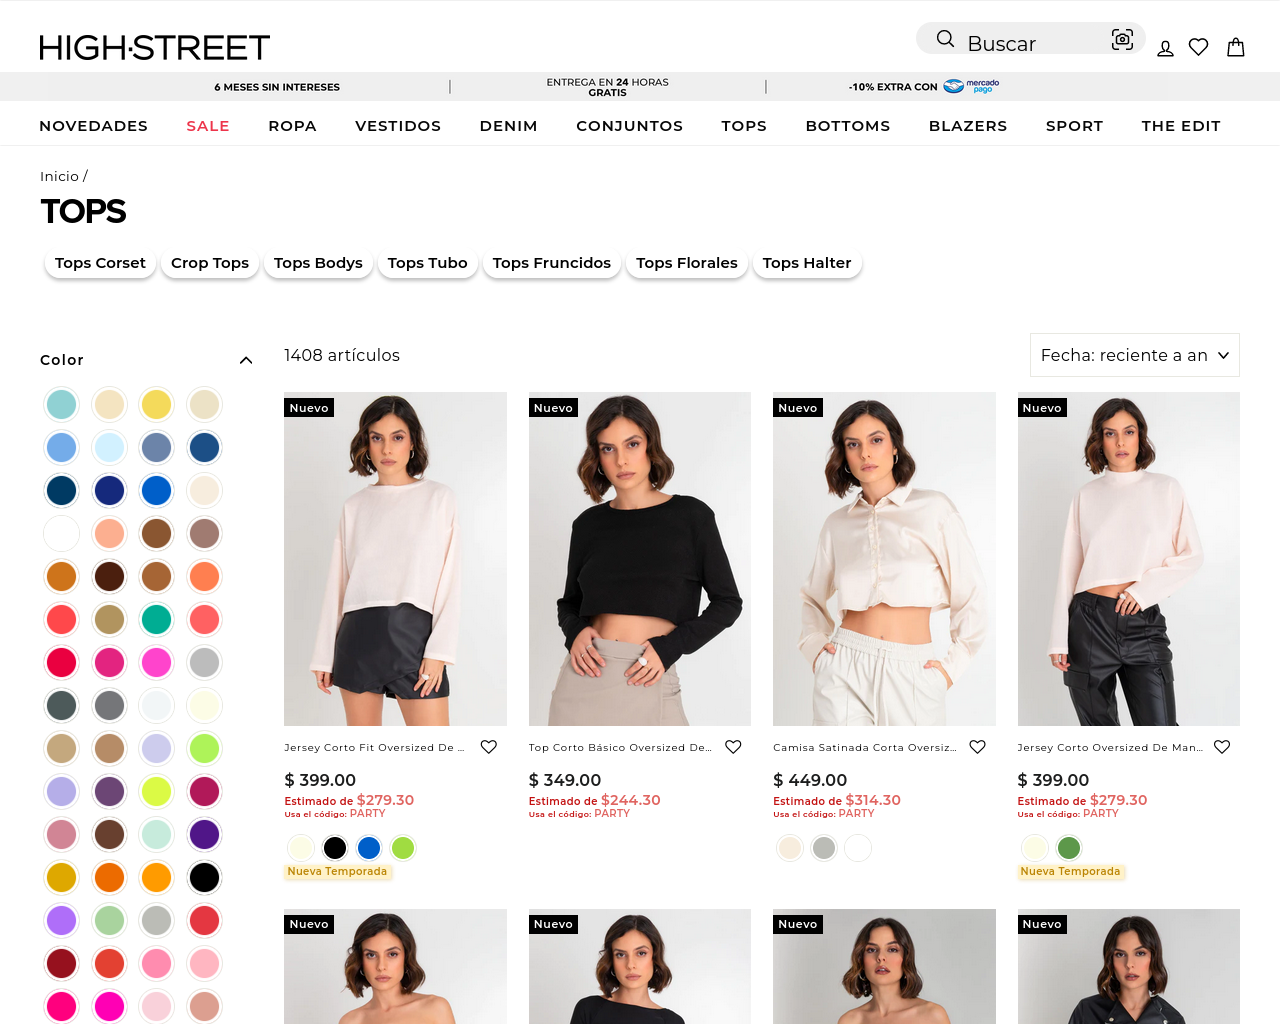Click the $ 349.00 price
This screenshot has height=1024, width=1280.
[x=565, y=780]
